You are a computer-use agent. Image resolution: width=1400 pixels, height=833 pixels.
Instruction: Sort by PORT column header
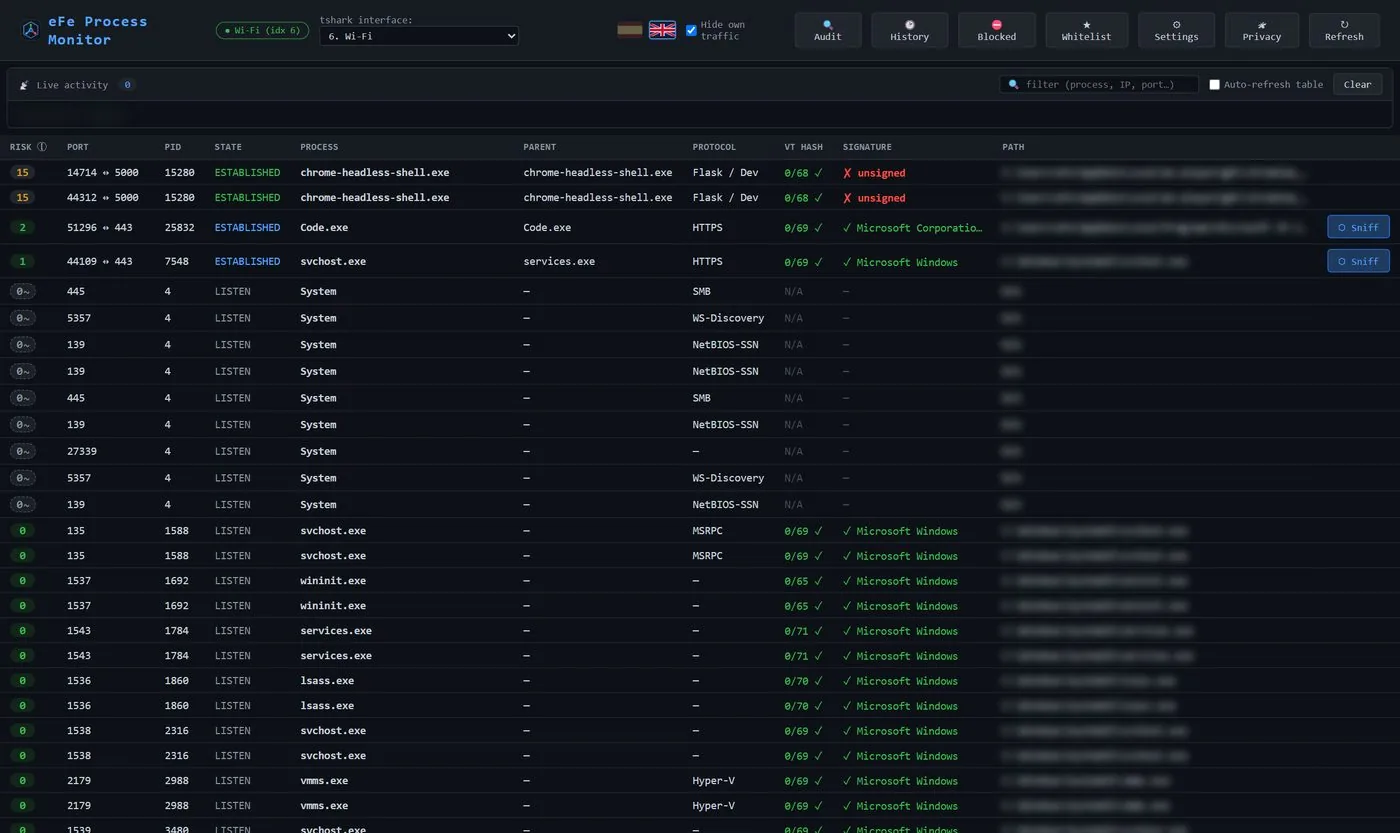[78, 147]
